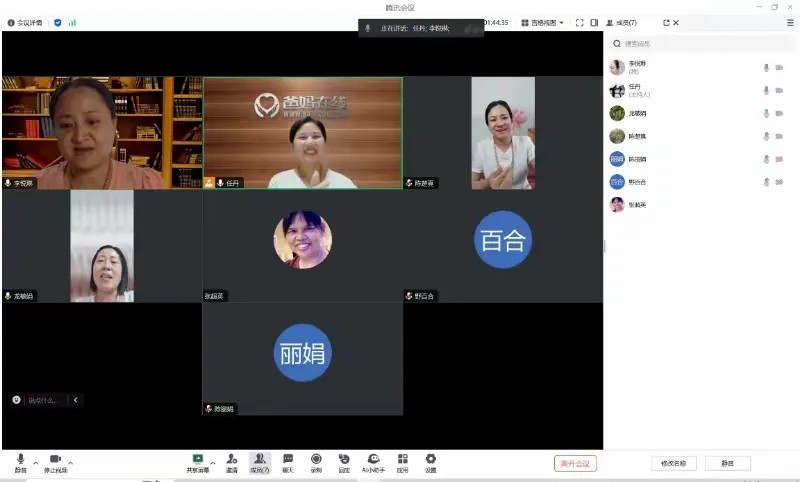This screenshot has height=482, width=800.
Task: Stop video using camera button
Action: coord(55,460)
